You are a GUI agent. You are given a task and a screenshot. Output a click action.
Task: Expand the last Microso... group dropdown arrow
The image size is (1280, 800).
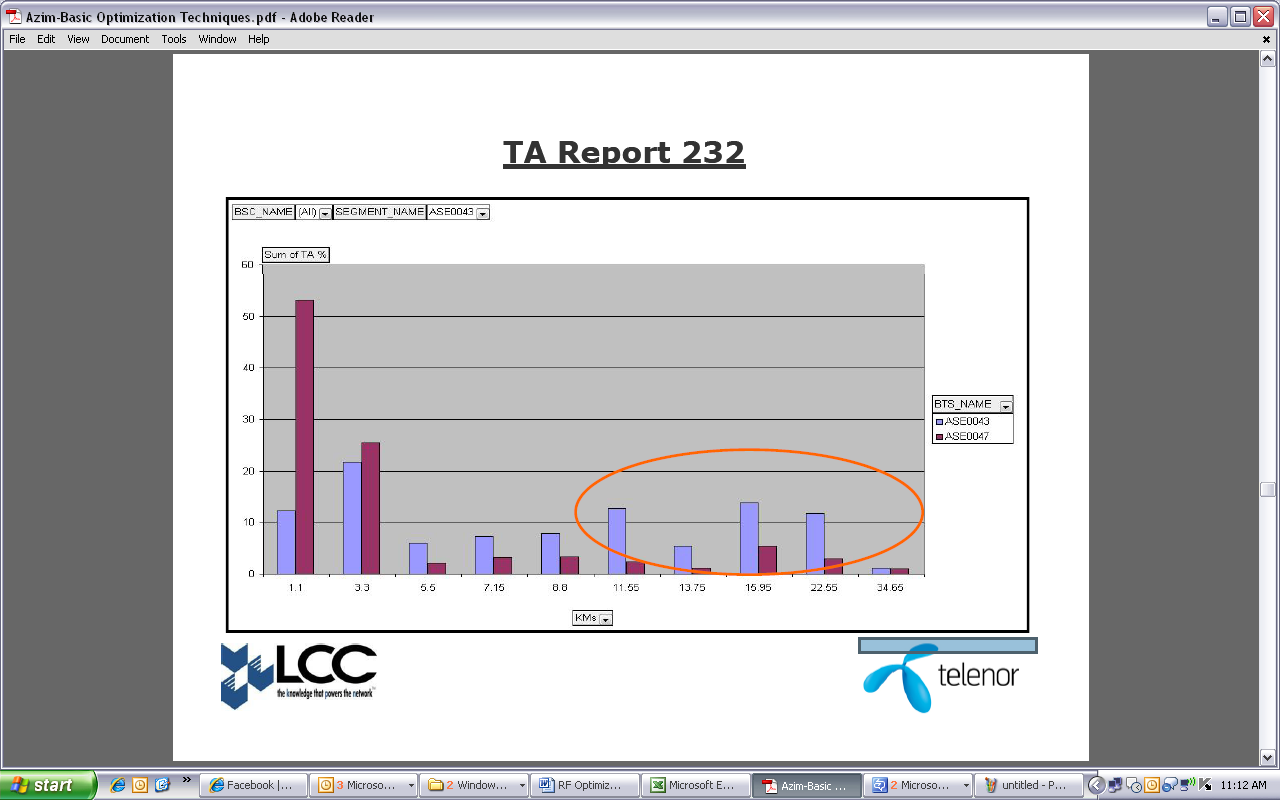(x=965, y=786)
